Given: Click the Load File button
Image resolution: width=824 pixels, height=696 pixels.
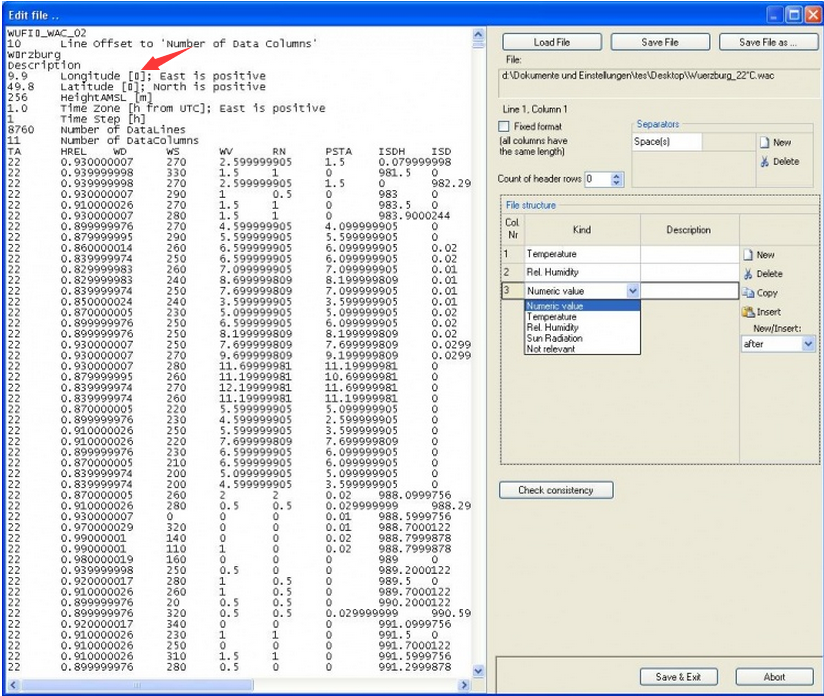Looking at the screenshot, I should 551,43.
